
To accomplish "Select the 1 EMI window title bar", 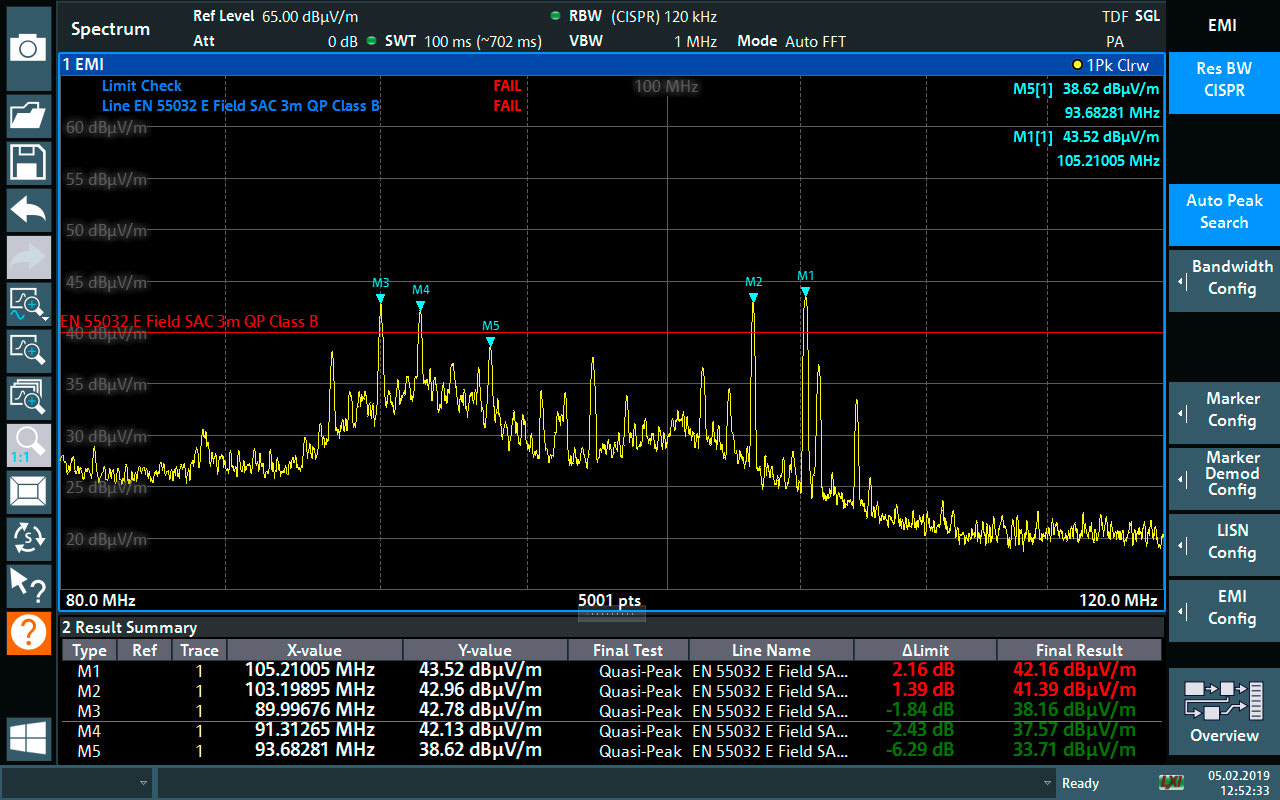I will pyautogui.click(x=85, y=64).
